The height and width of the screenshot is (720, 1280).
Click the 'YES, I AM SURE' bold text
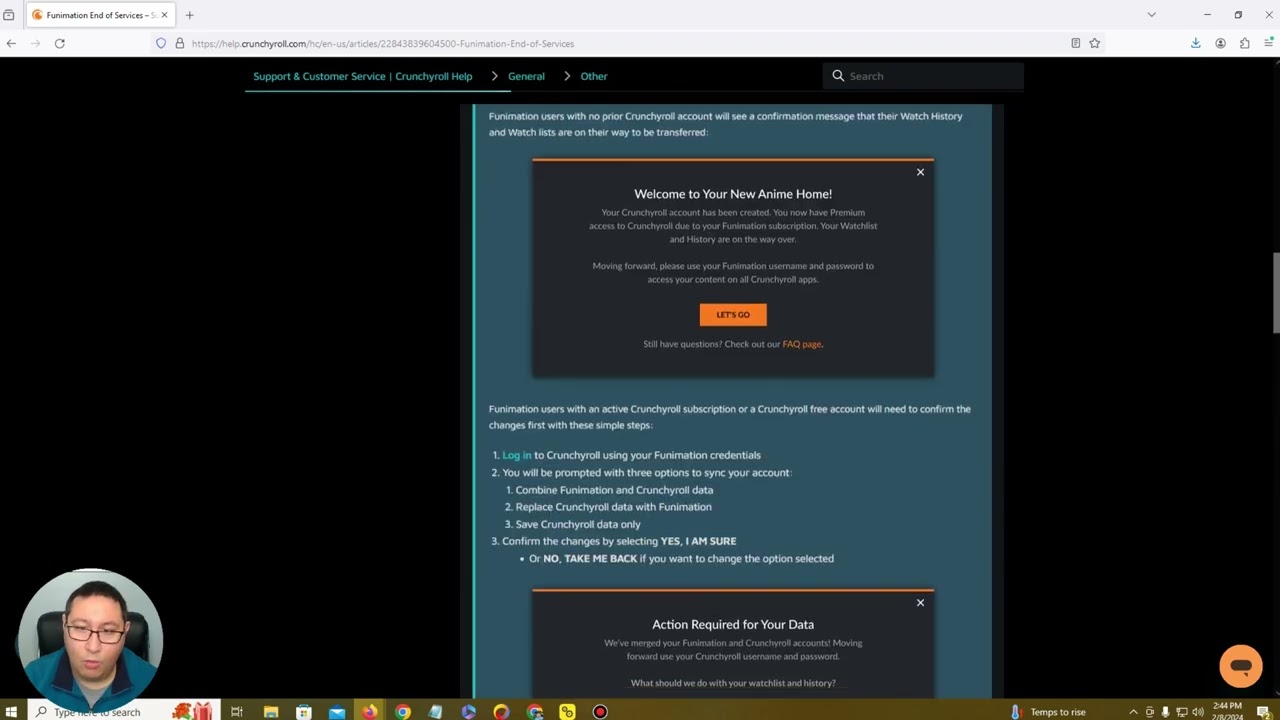698,541
